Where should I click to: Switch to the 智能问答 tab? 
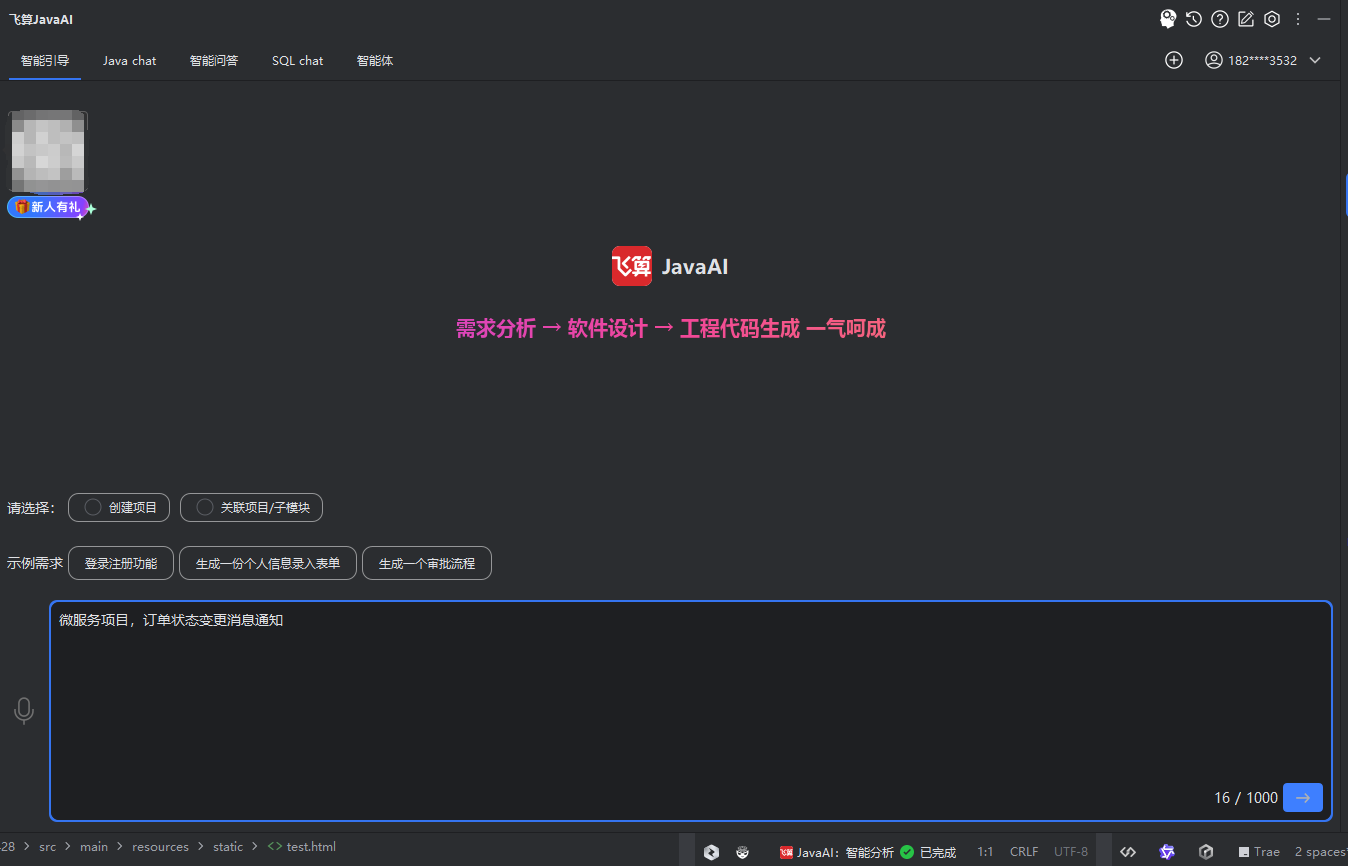click(x=214, y=61)
